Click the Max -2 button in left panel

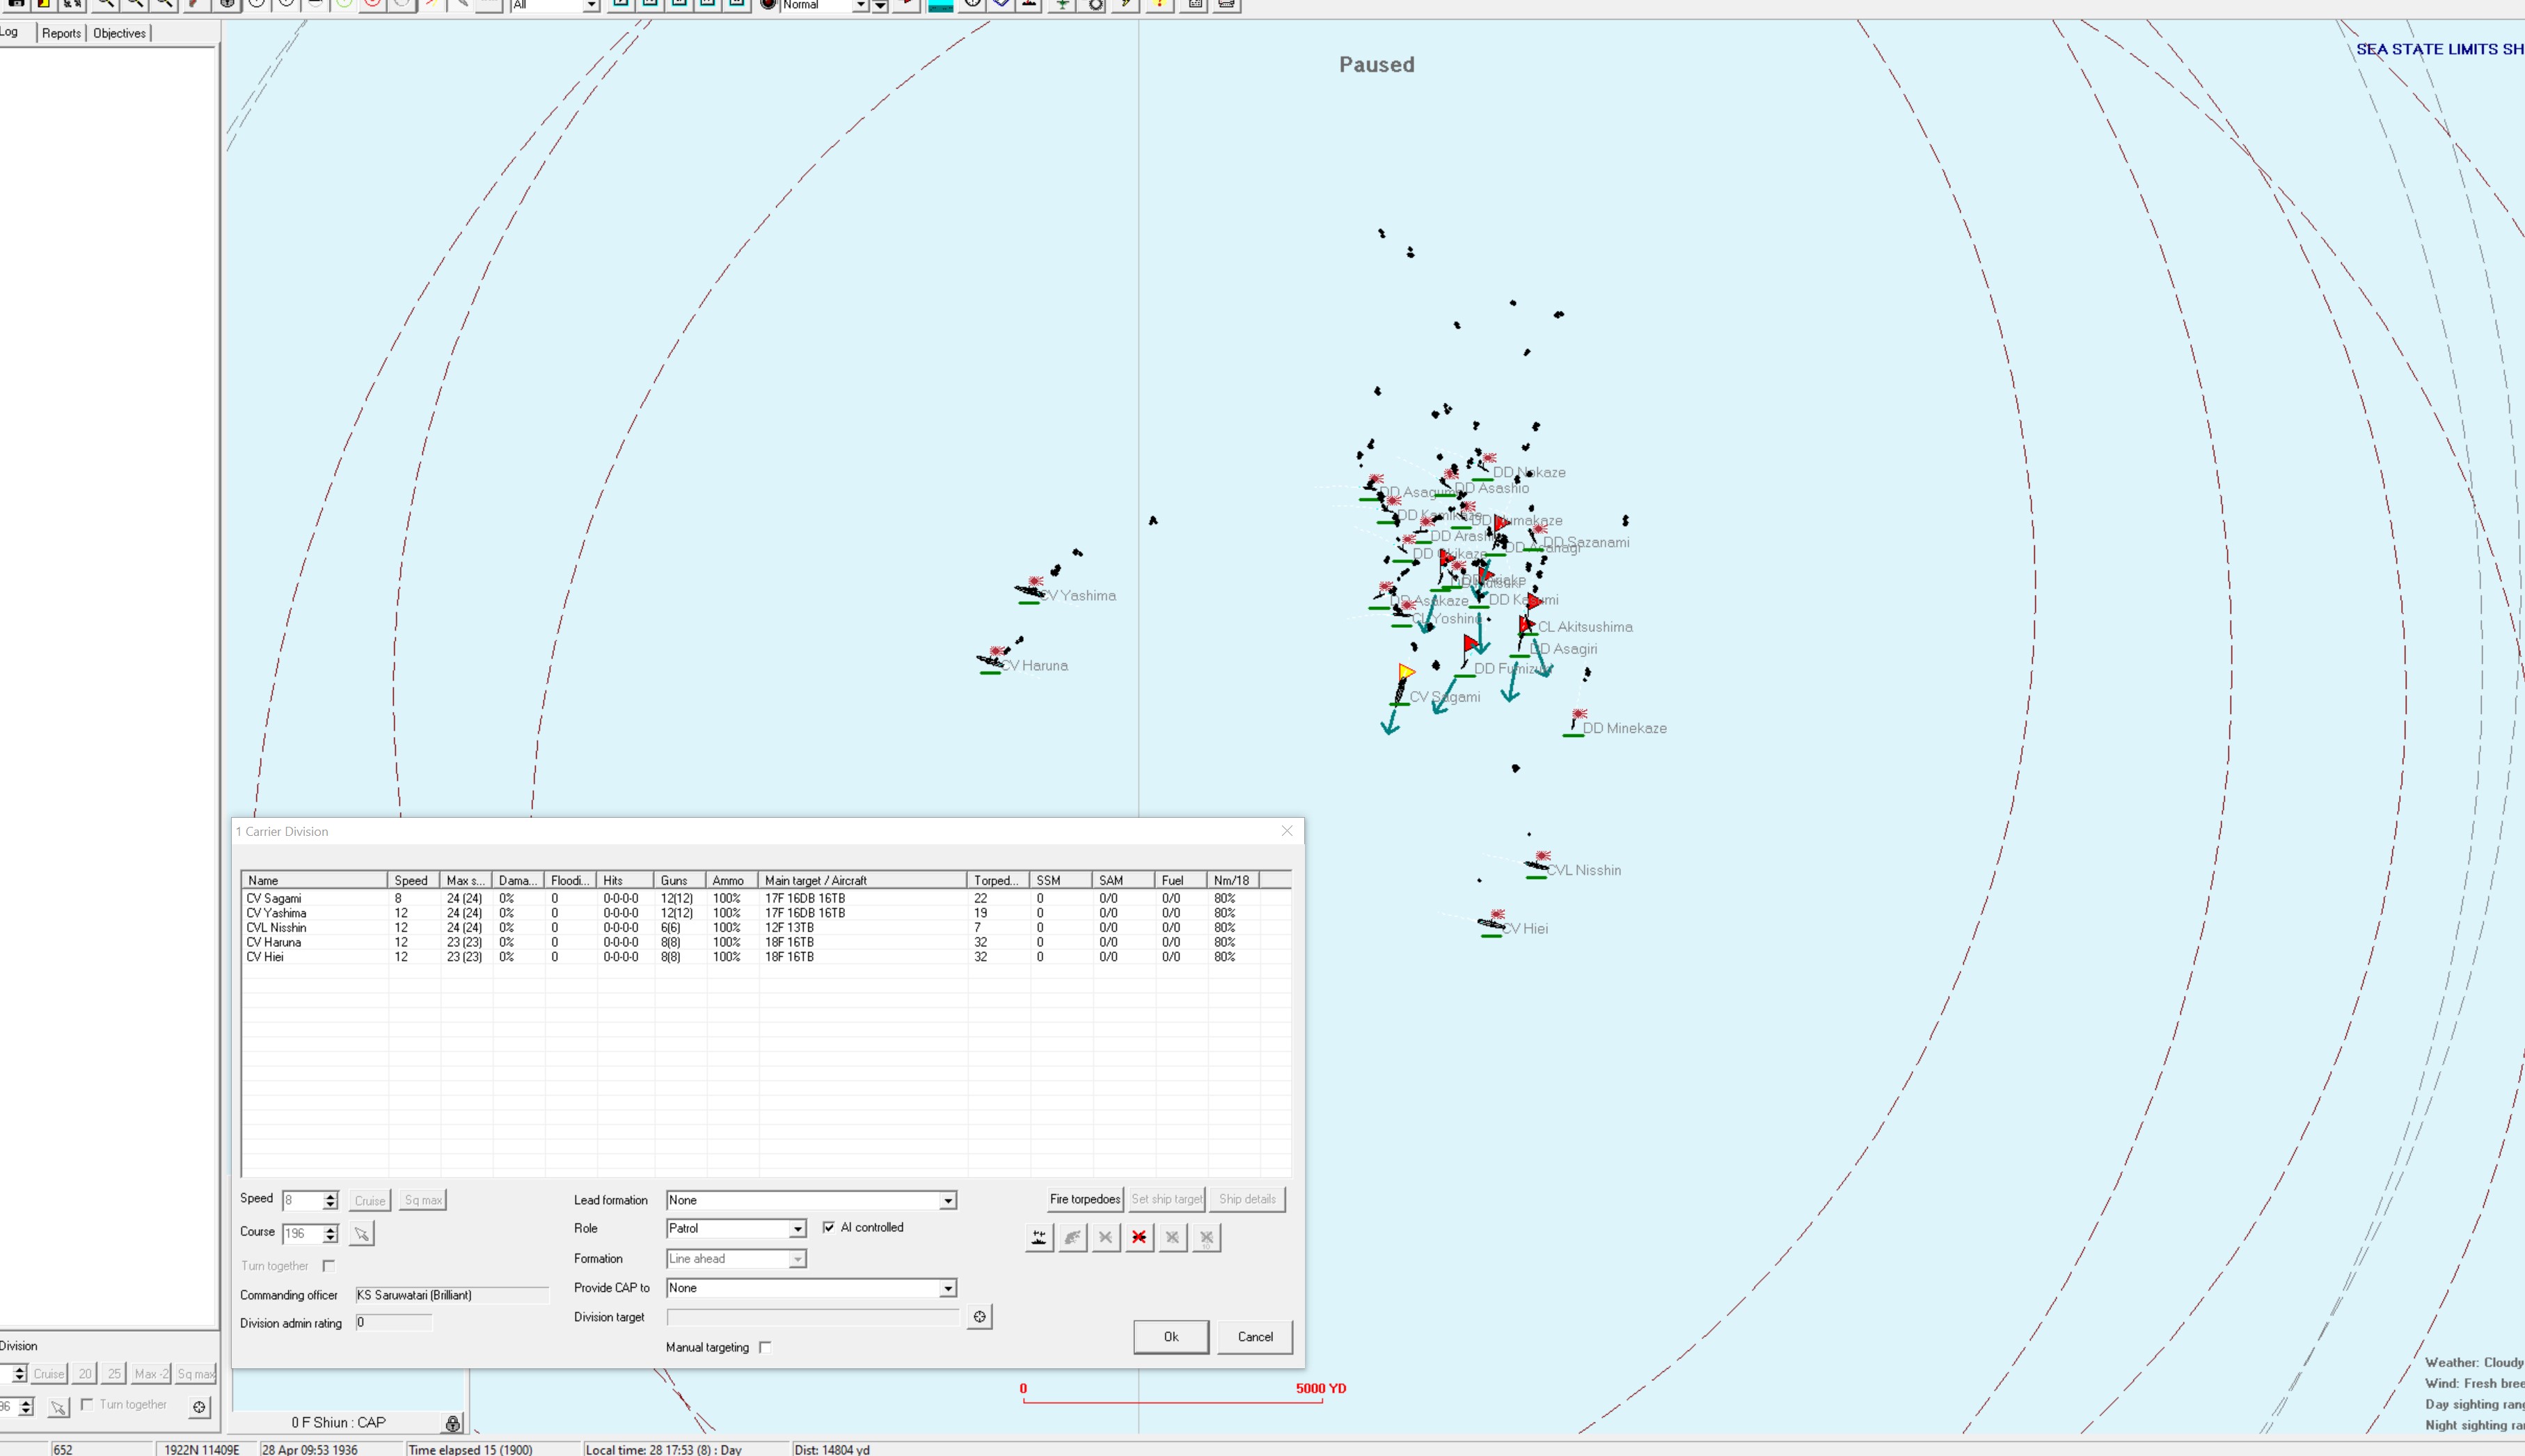pyautogui.click(x=151, y=1374)
